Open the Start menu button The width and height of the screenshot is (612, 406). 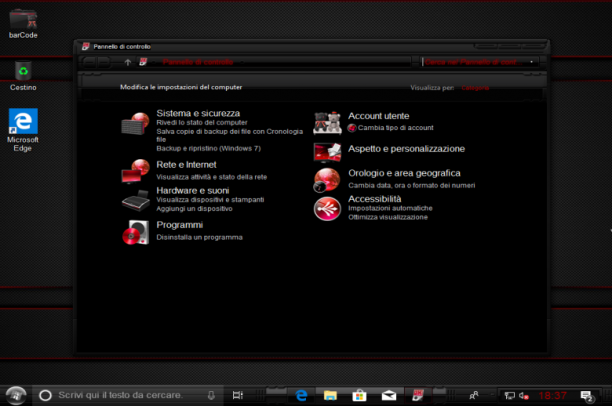click(16, 395)
